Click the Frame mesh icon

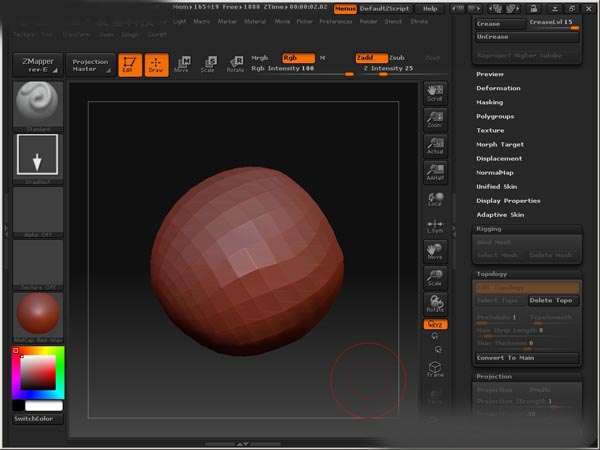tap(435, 367)
